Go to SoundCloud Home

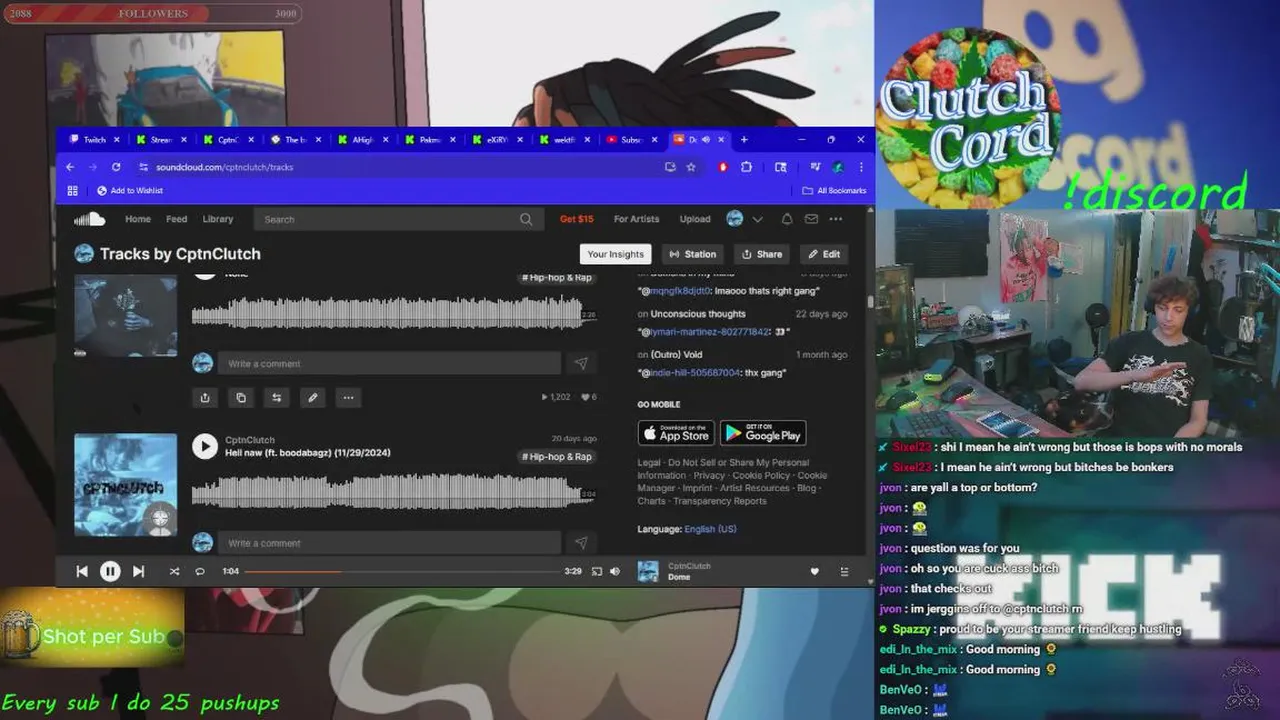(x=138, y=219)
